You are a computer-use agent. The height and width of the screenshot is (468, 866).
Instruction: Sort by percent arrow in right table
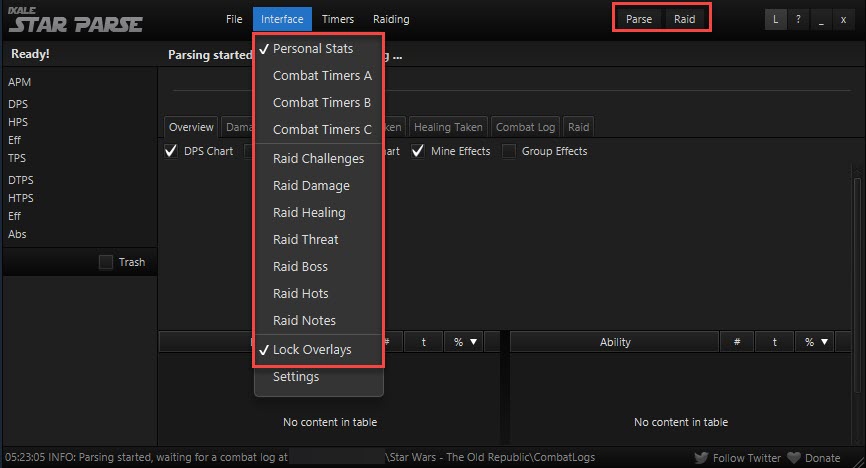[825, 342]
